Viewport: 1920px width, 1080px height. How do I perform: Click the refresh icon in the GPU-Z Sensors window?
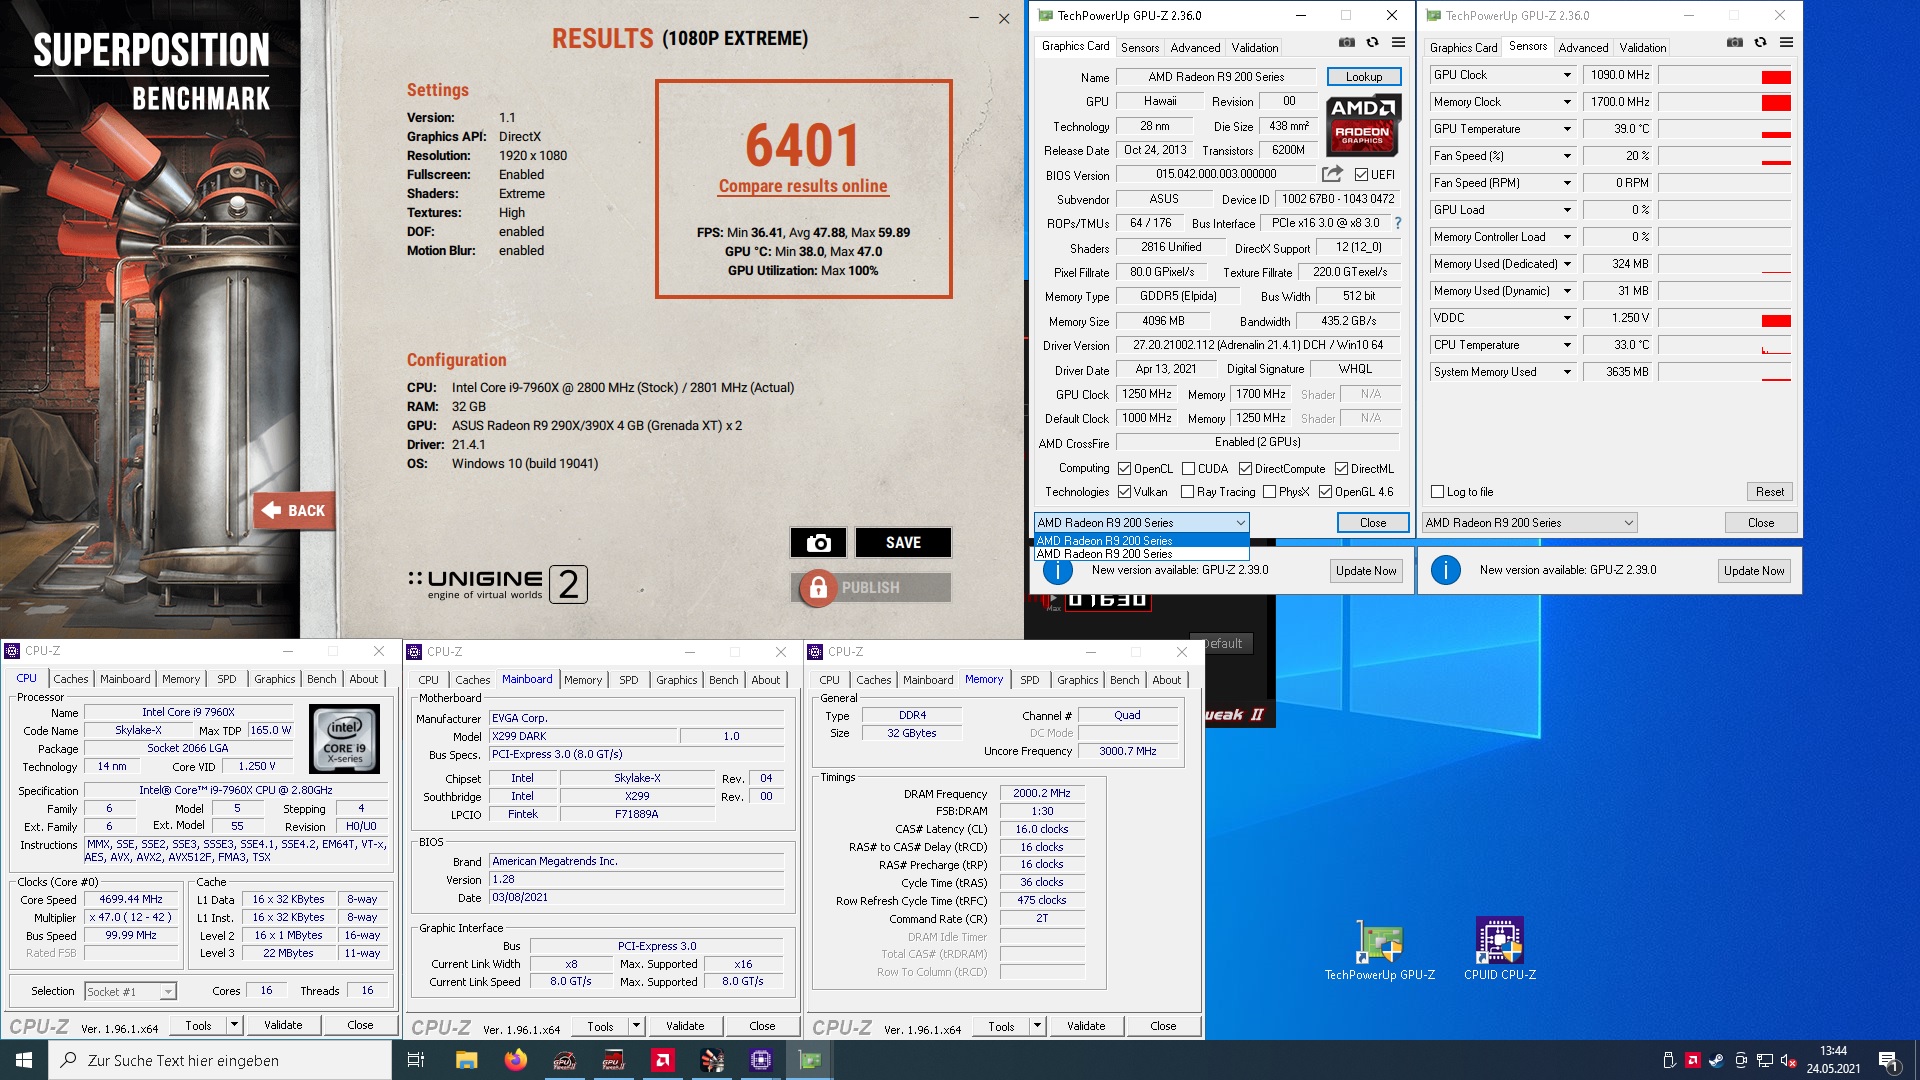pyautogui.click(x=1761, y=42)
